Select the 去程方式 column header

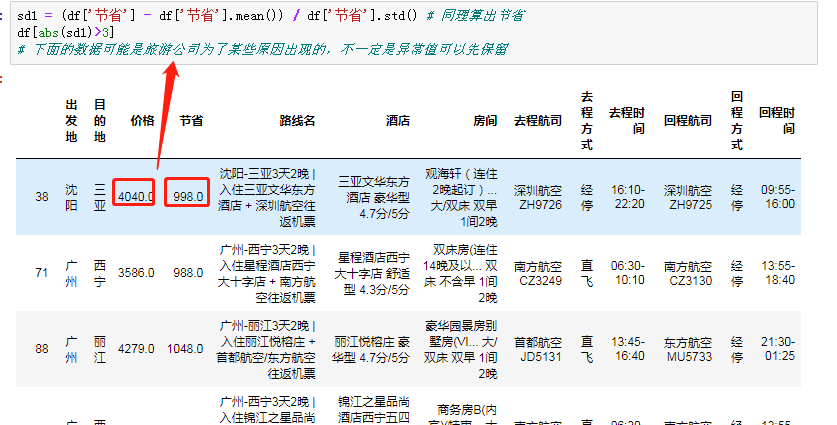point(587,121)
